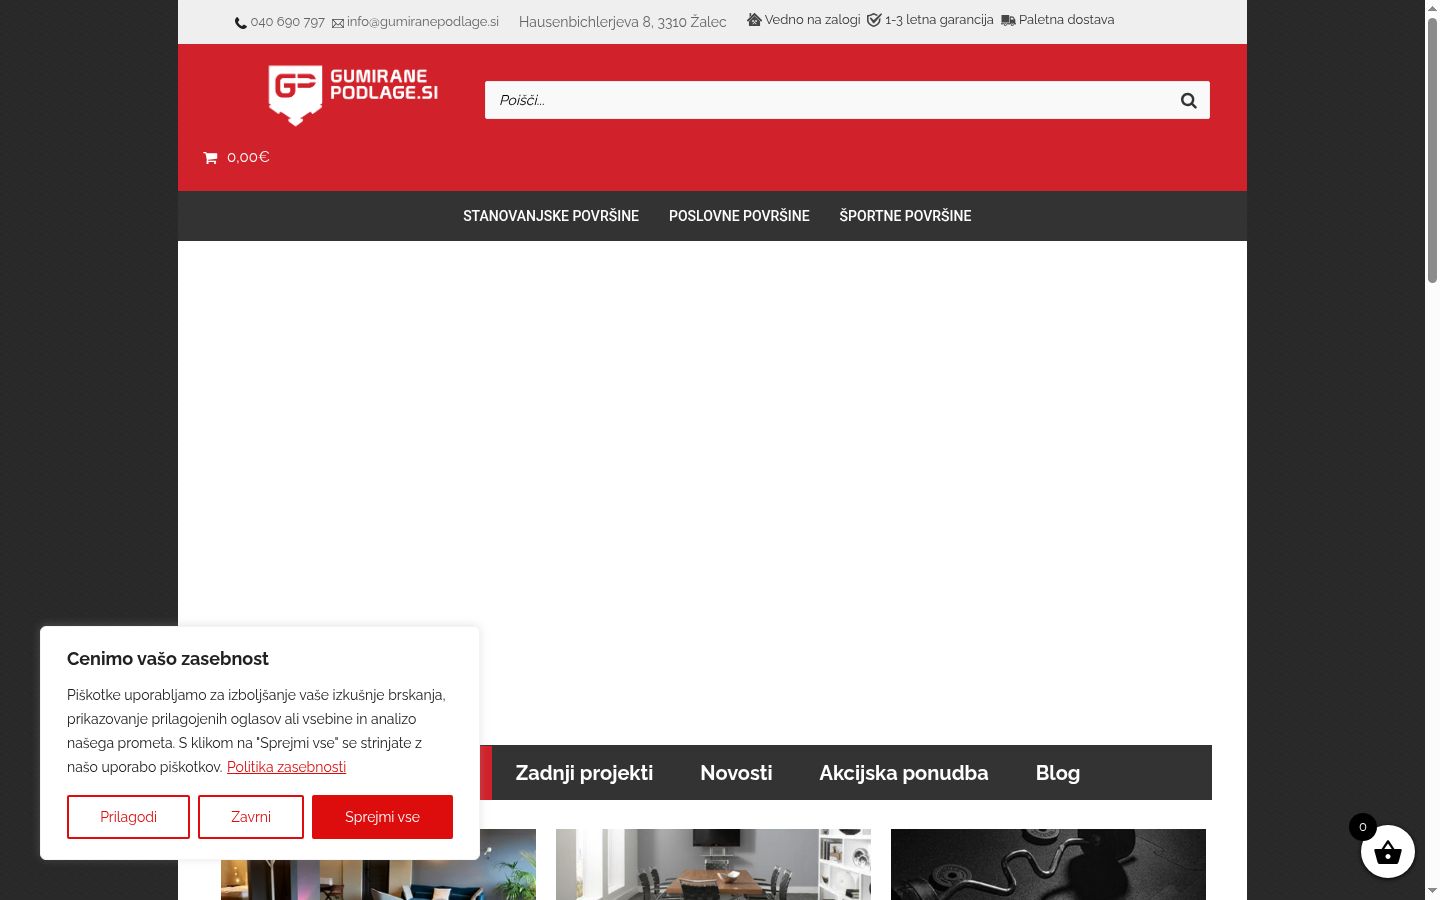Open Poslovne površine menu
The width and height of the screenshot is (1440, 900).
tap(739, 216)
